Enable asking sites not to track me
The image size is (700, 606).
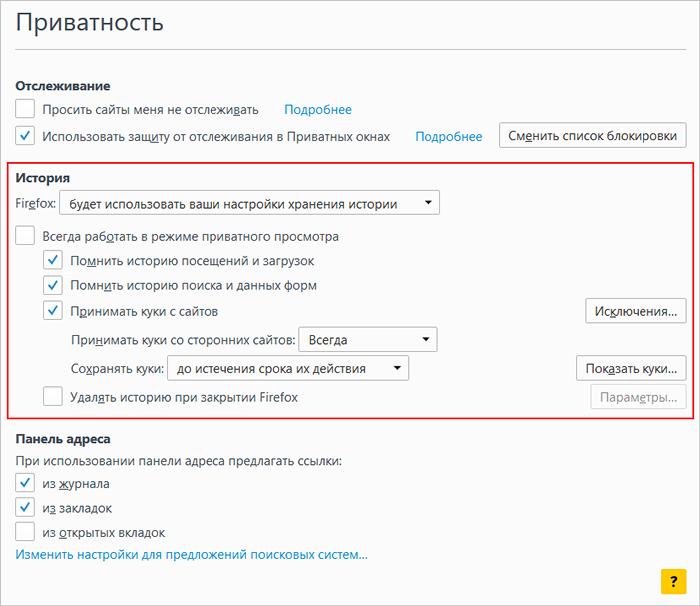pyautogui.click(x=25, y=109)
